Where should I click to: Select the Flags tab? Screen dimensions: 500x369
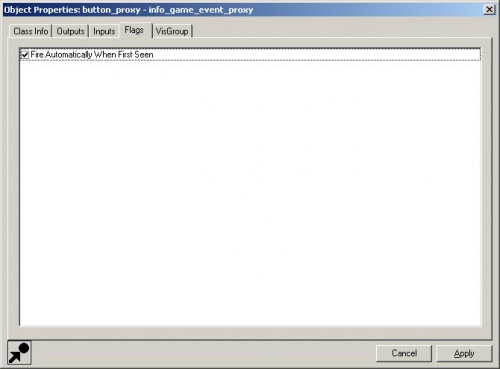point(135,30)
